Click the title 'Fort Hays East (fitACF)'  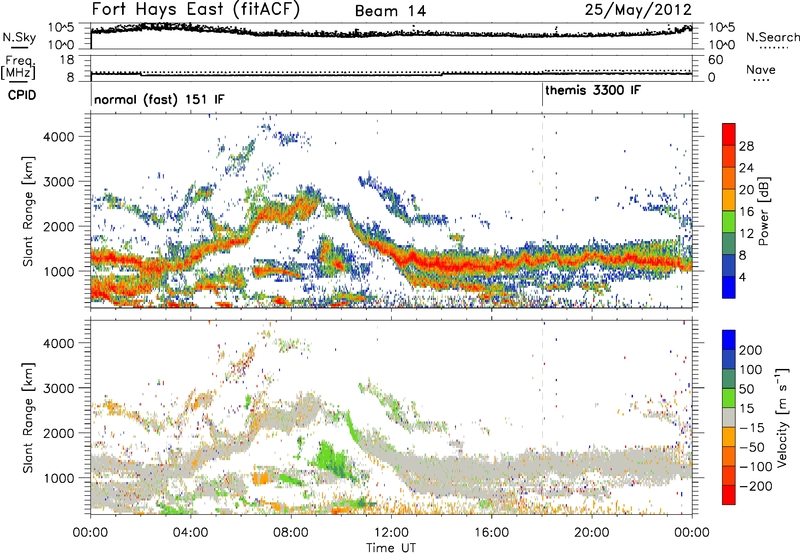pyautogui.click(x=196, y=10)
